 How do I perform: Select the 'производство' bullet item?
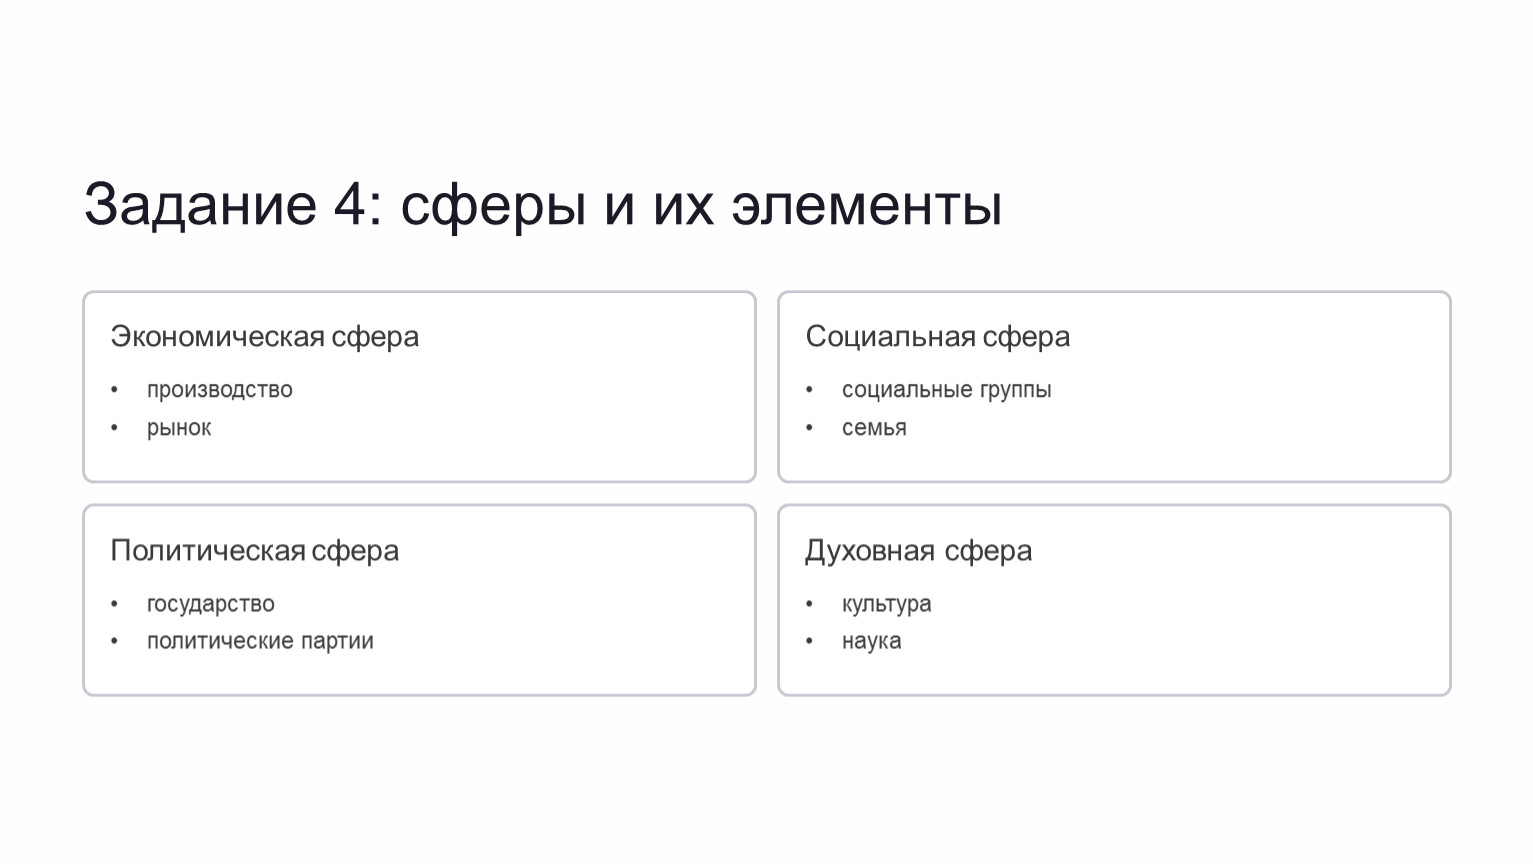(x=220, y=390)
